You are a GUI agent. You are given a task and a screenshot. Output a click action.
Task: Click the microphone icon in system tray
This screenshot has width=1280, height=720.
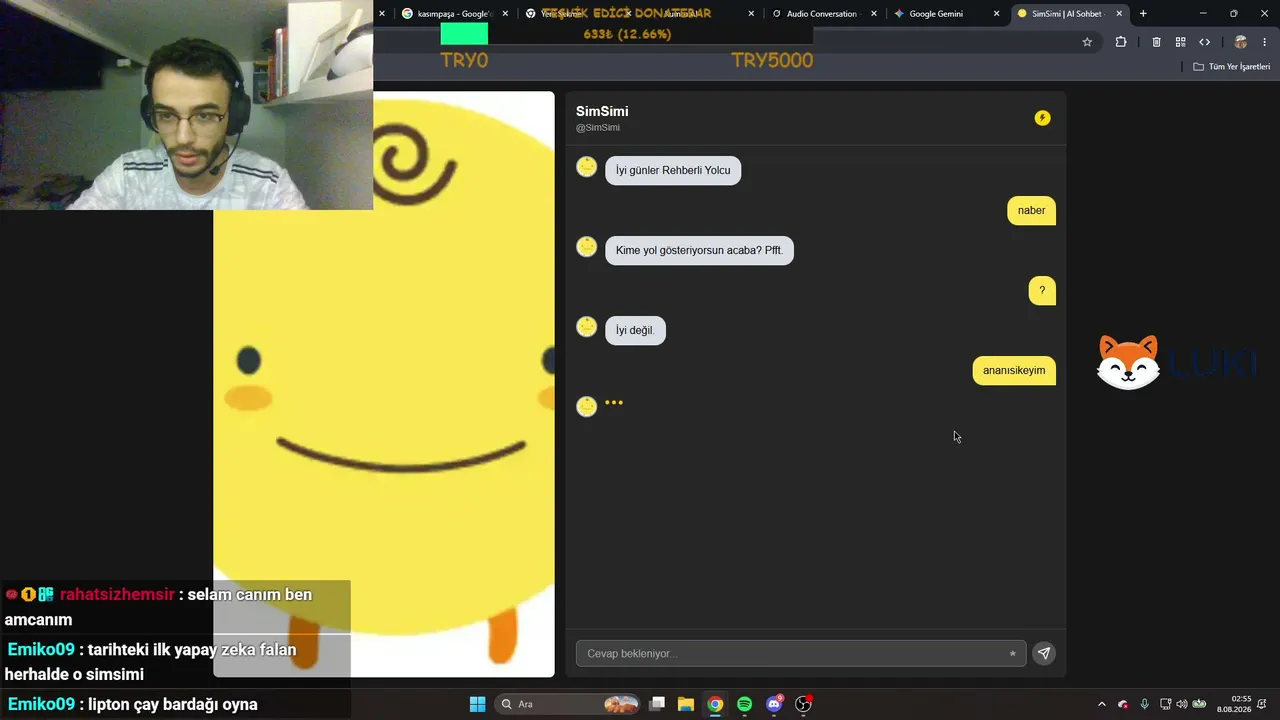[x=1145, y=704]
